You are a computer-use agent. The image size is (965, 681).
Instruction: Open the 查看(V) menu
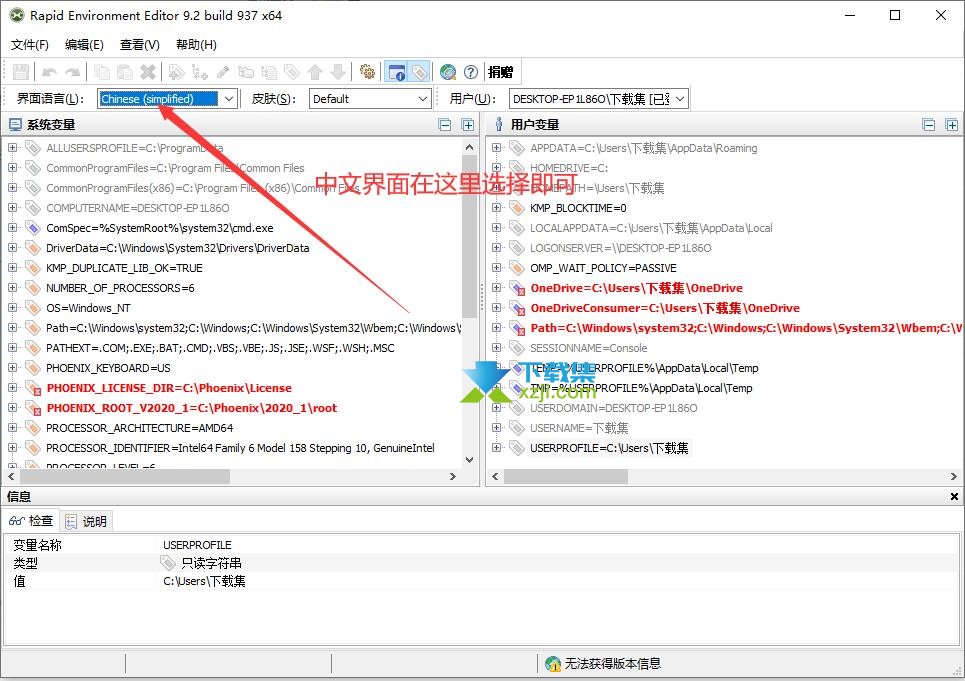[x=140, y=44]
